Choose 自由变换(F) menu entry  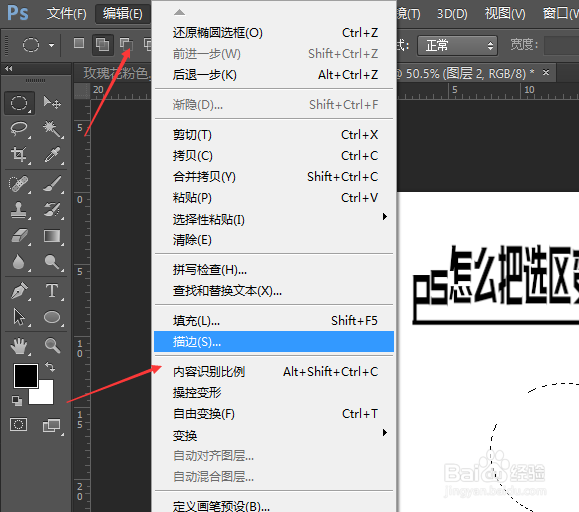tap(274, 414)
